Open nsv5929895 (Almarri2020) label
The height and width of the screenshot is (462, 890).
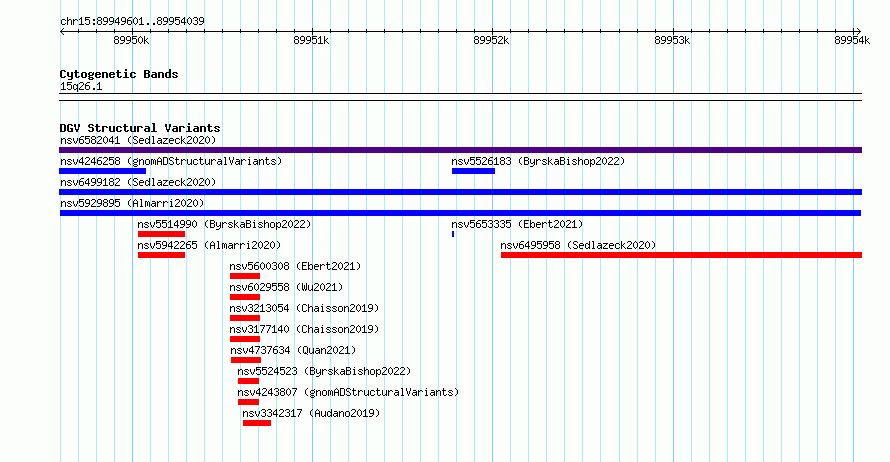click(132, 203)
